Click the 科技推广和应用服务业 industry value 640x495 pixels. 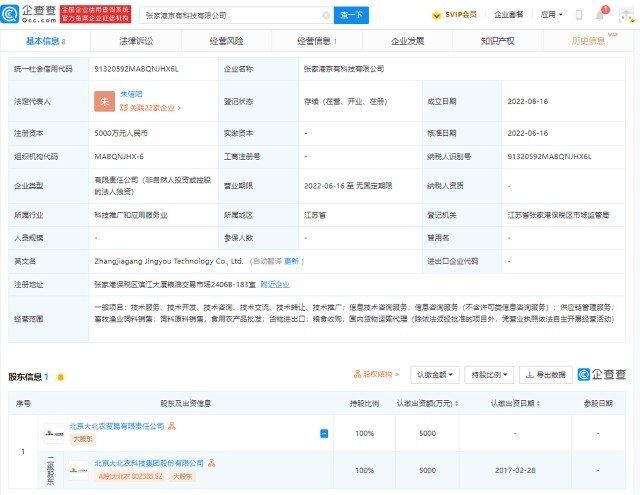131,215
